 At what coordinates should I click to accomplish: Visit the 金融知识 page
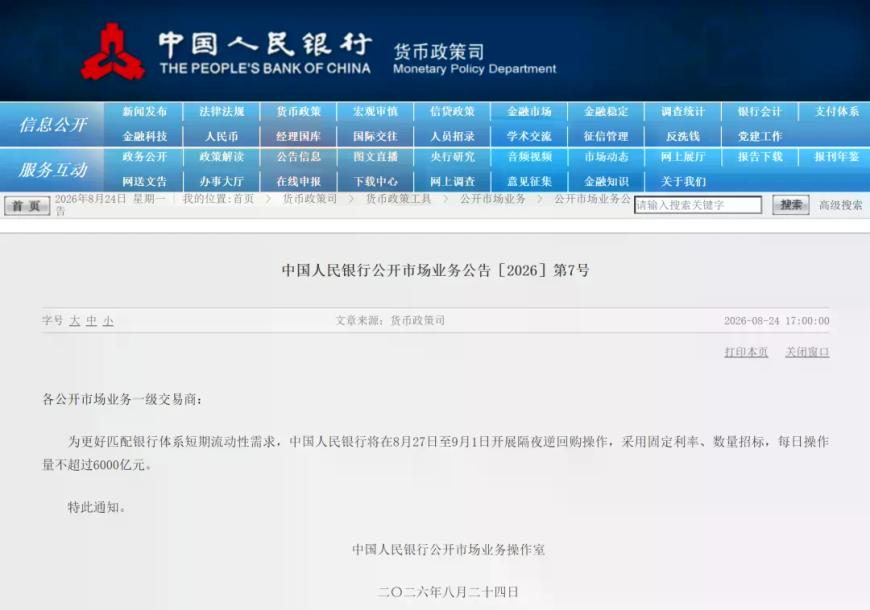[606, 182]
